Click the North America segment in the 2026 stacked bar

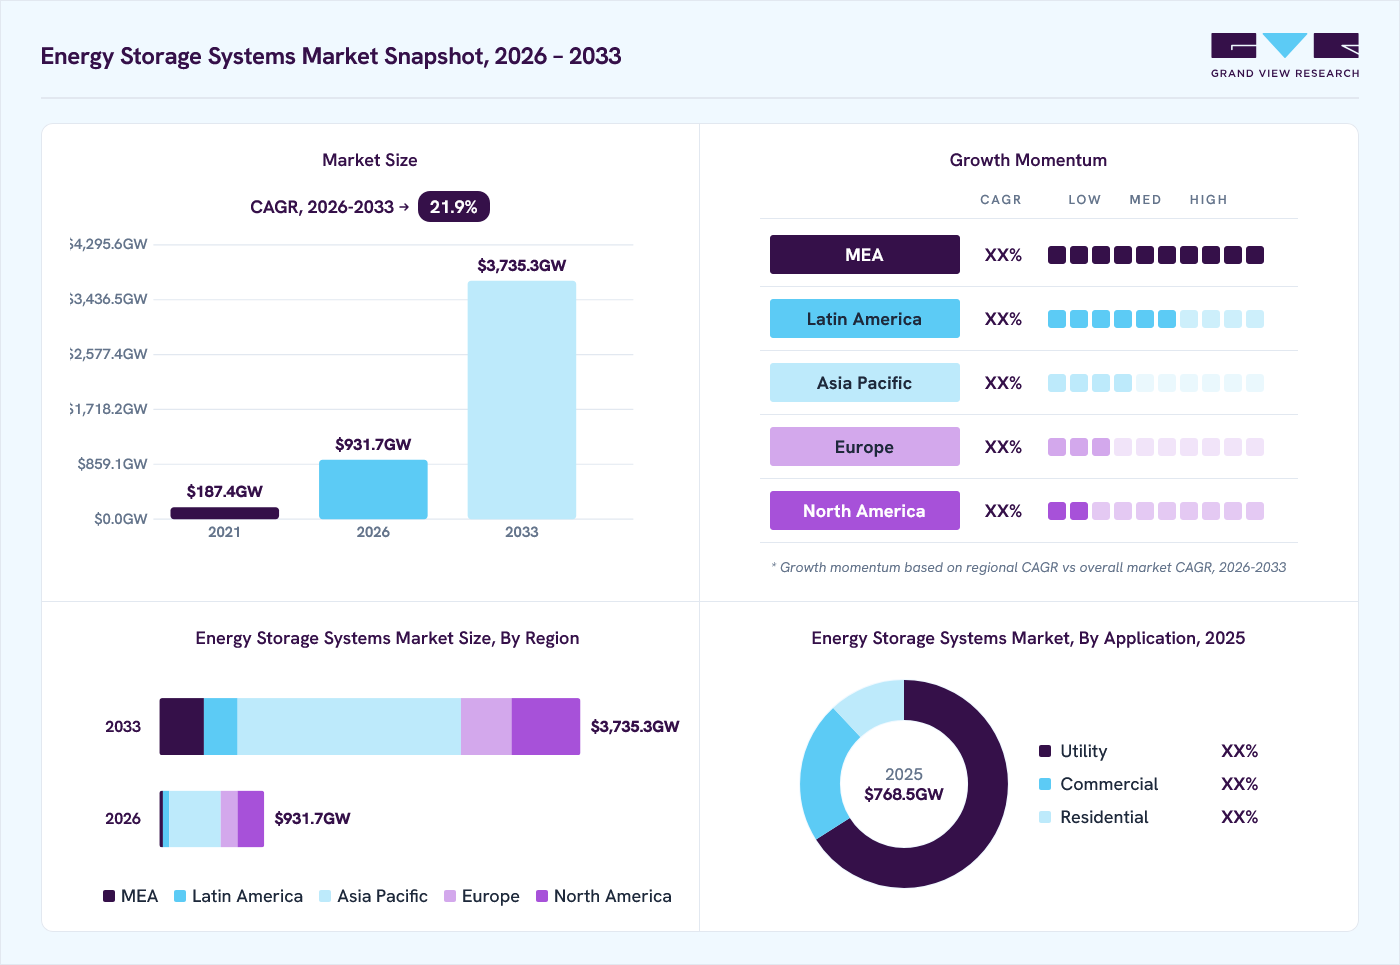click(251, 819)
